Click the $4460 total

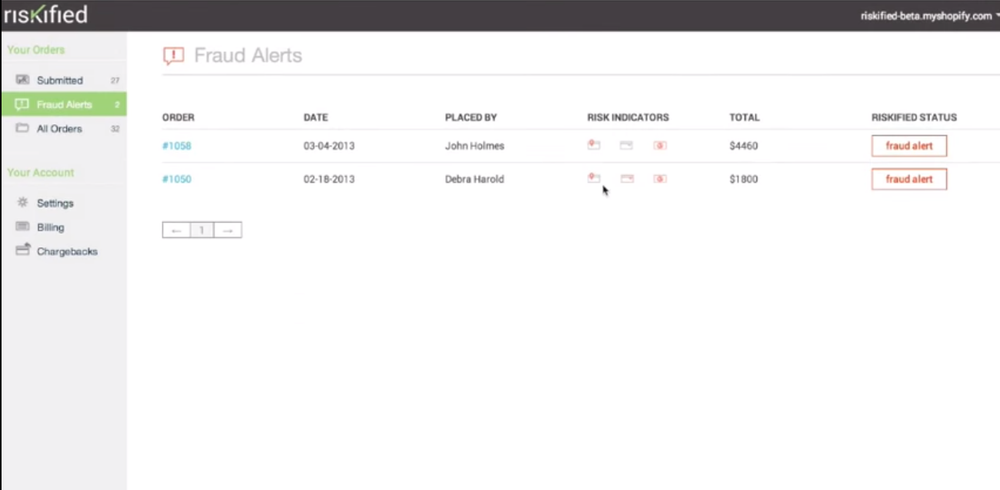pos(744,145)
